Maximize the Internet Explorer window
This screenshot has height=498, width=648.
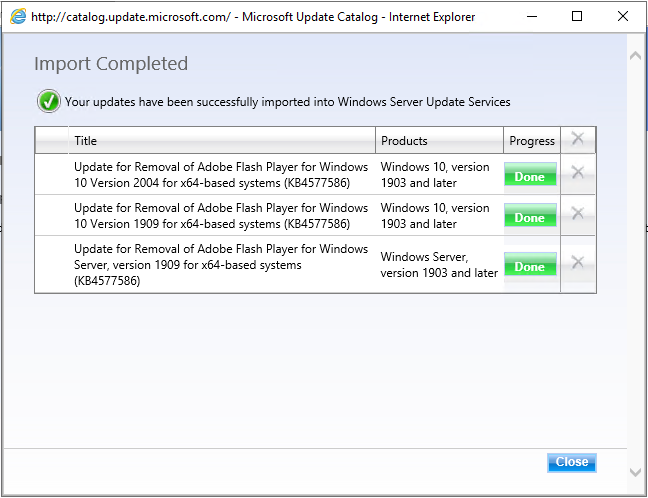(x=577, y=17)
